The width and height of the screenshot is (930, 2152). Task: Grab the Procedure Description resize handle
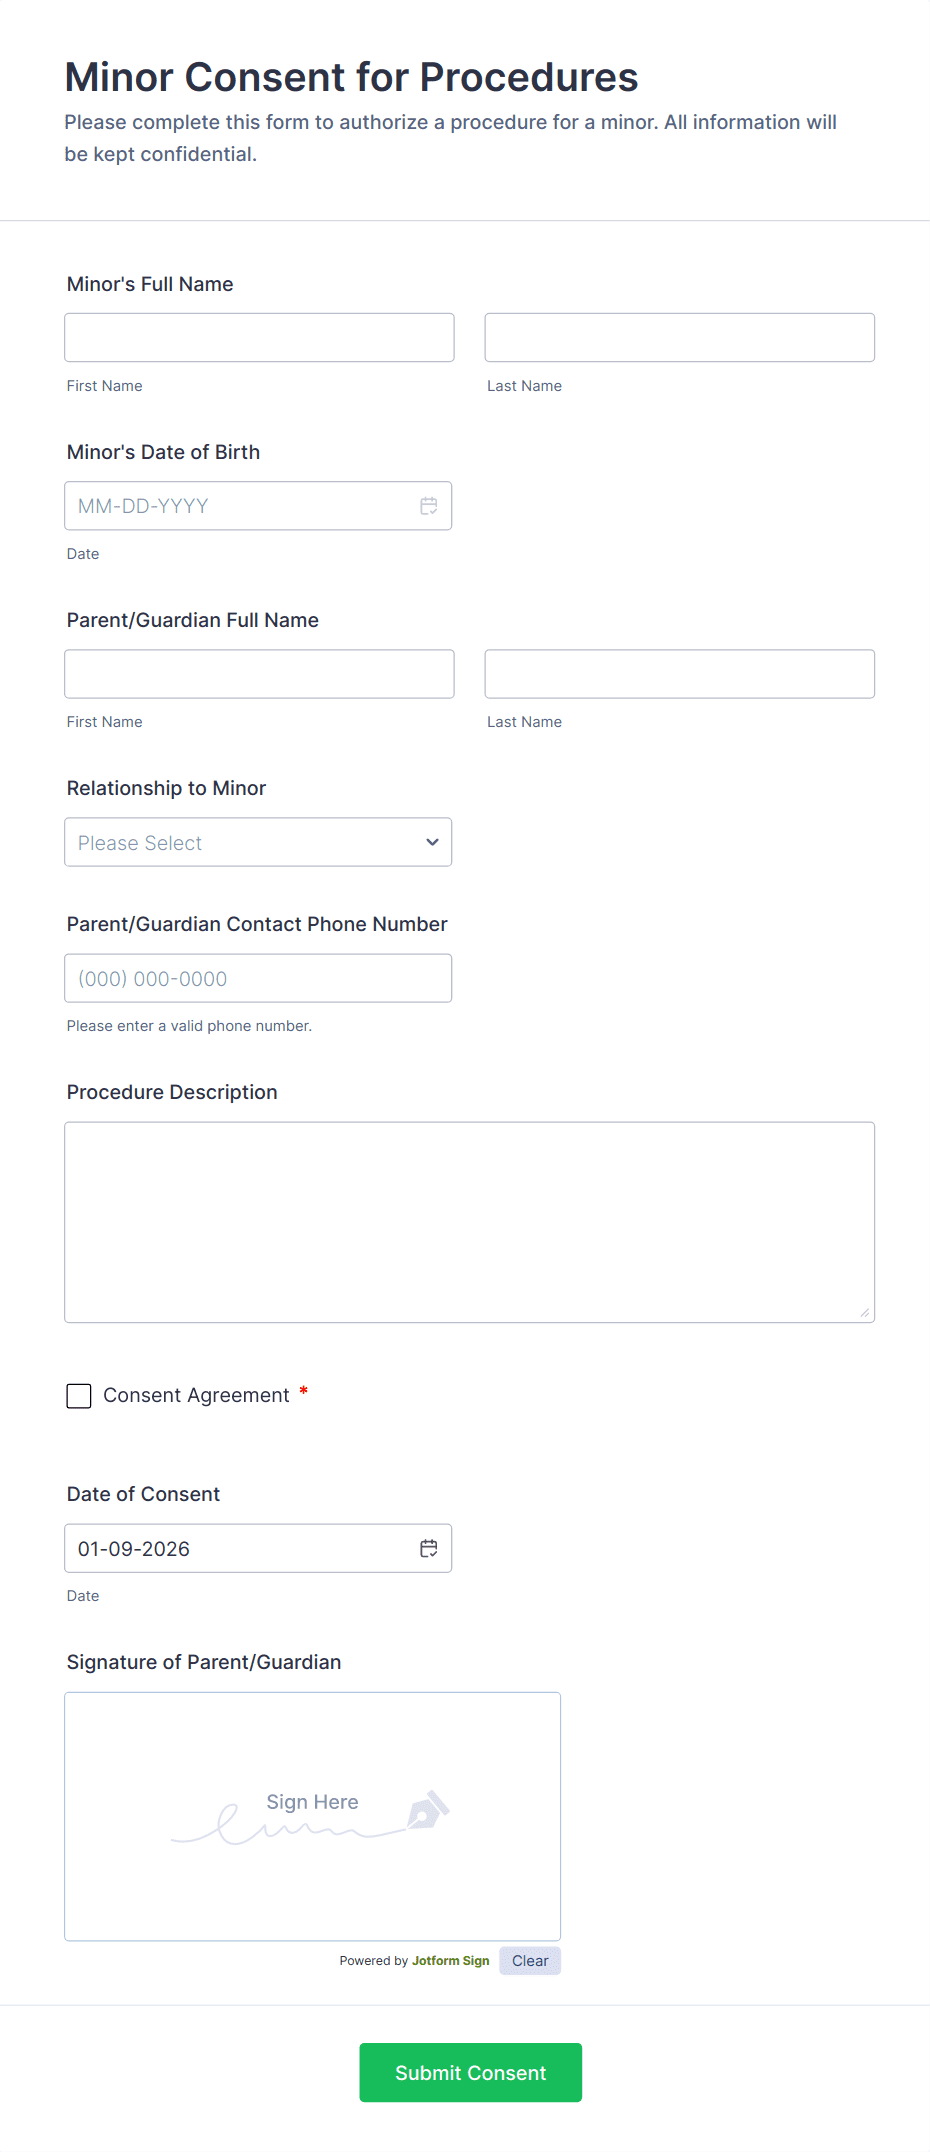point(865,1313)
